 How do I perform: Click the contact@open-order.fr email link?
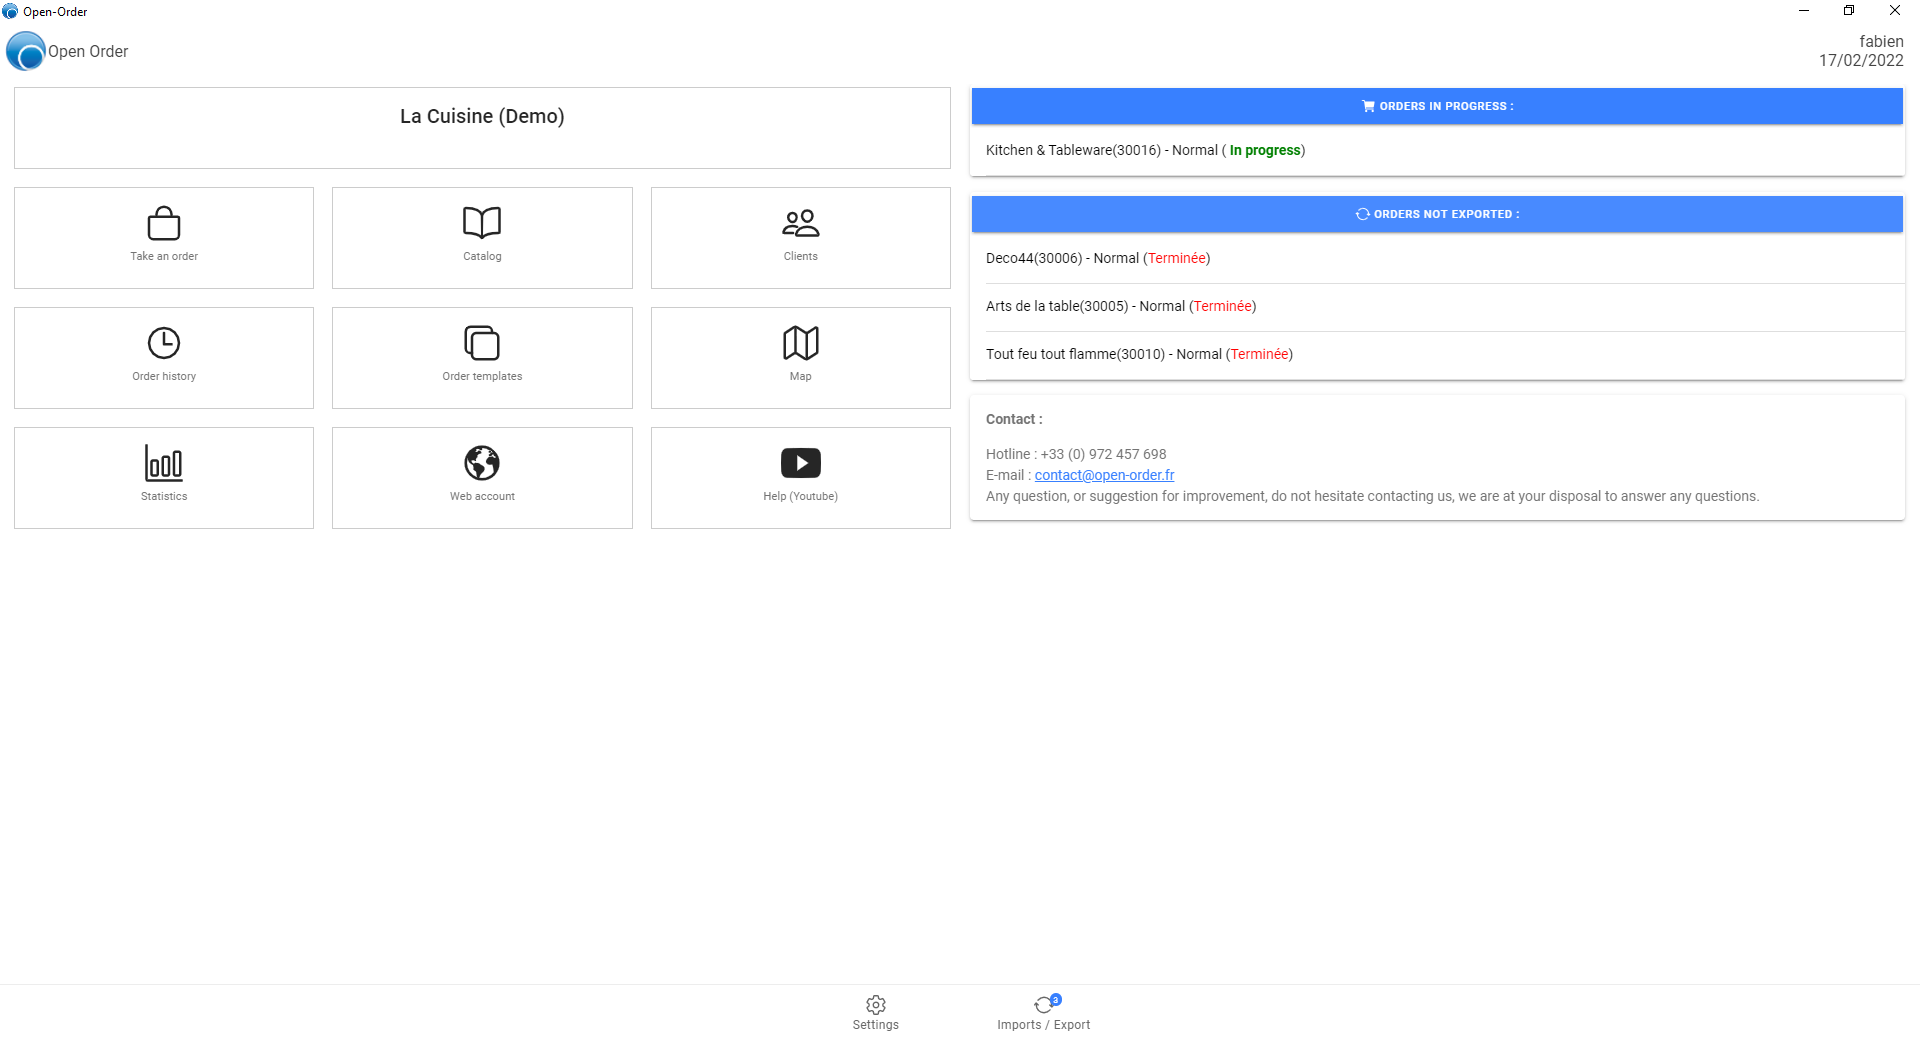(1104, 475)
